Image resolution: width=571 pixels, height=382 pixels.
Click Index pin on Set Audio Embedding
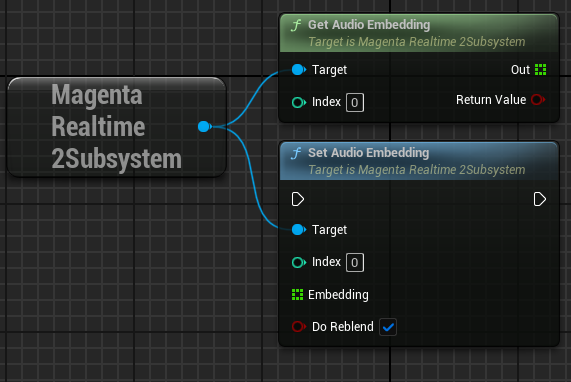click(x=299, y=262)
